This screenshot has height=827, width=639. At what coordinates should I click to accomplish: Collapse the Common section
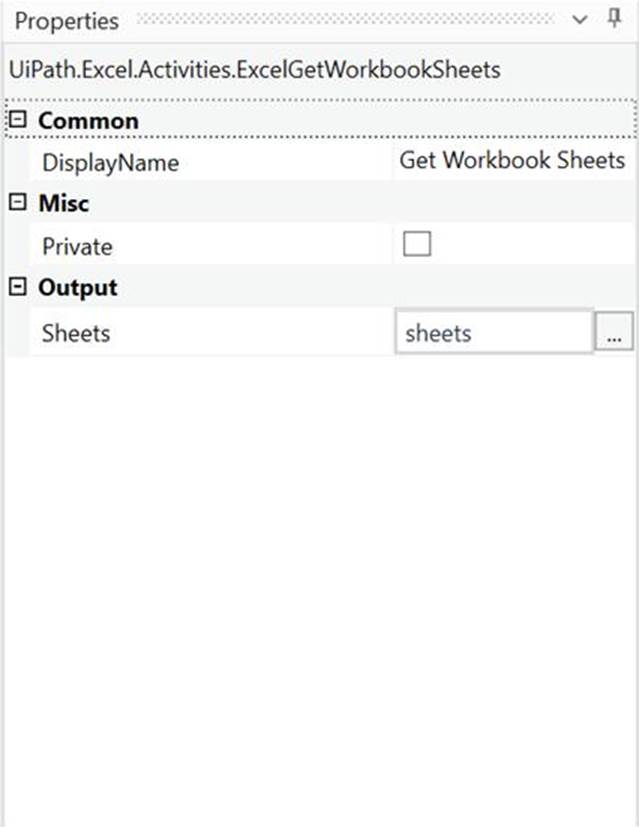pos(16,121)
